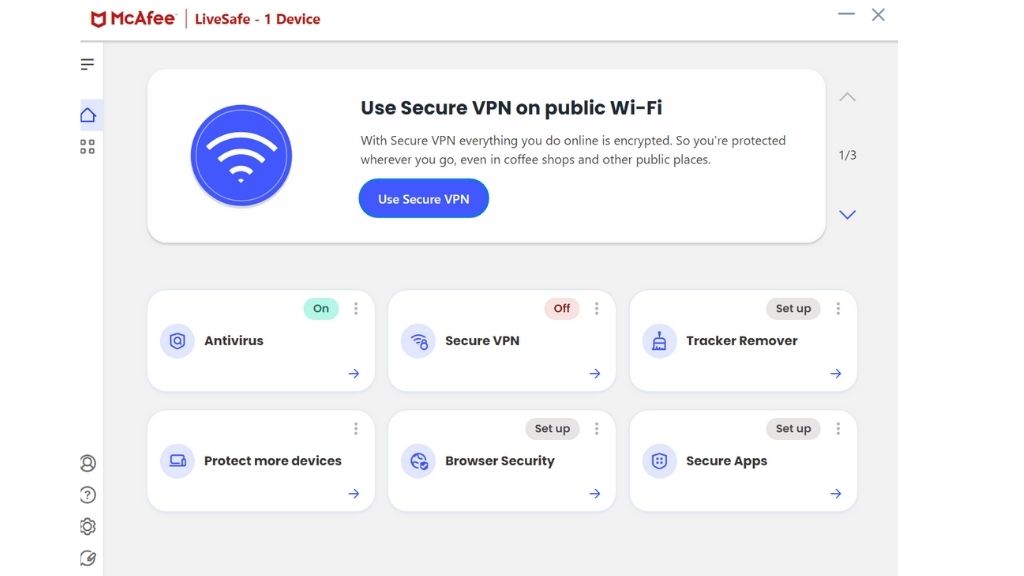Click the arrow on the Secure Apps card
This screenshot has height=576, width=1024.
point(835,494)
